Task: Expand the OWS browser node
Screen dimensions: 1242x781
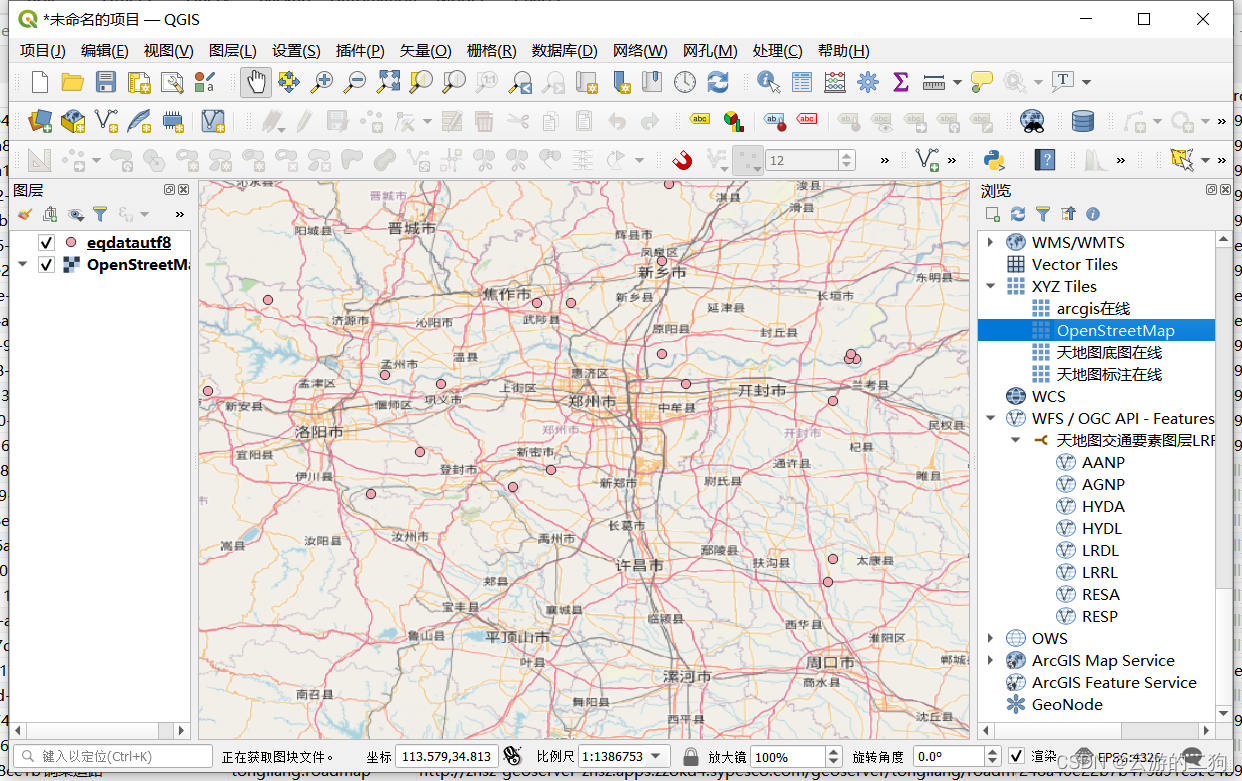Action: pos(991,638)
